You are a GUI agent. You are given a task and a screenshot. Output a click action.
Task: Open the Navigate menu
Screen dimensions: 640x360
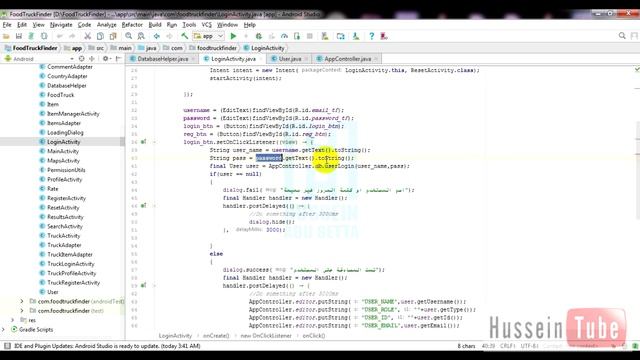click(61, 25)
